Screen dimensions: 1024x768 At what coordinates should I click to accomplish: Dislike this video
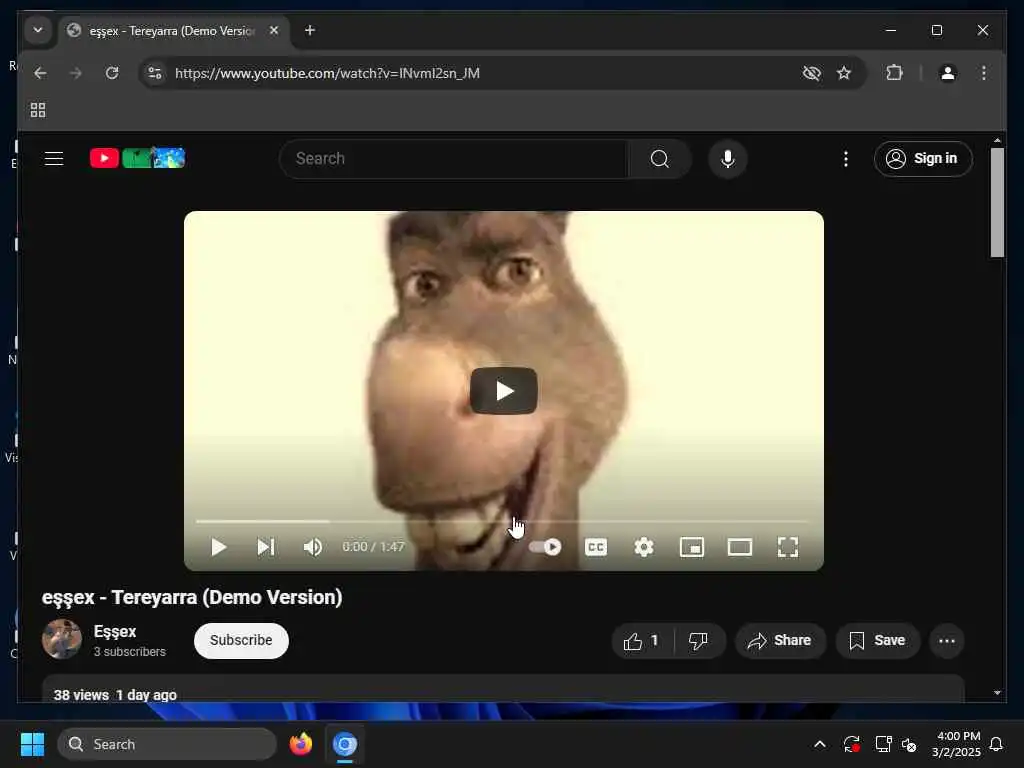click(x=699, y=641)
